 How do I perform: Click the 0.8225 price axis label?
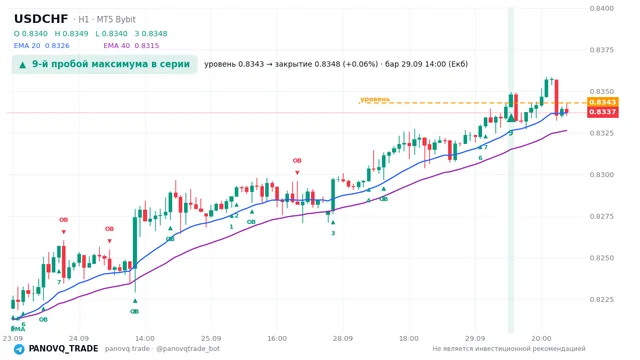pos(602,300)
